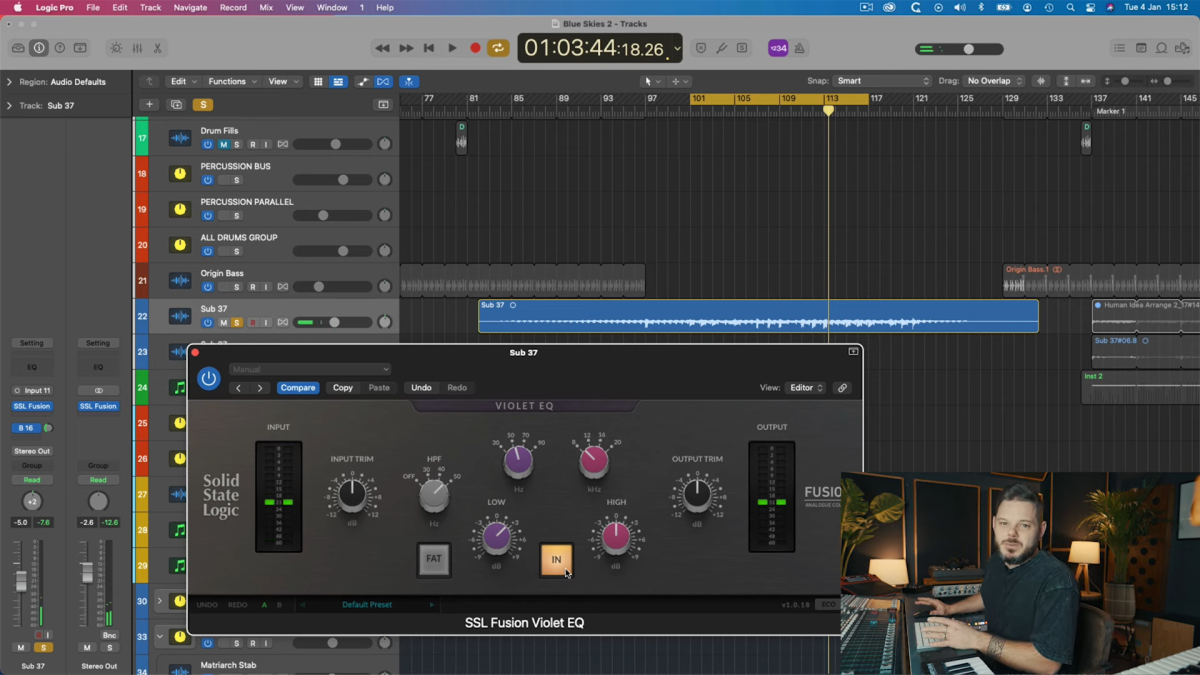The width and height of the screenshot is (1200, 675).
Task: Click the HPF knob on Violet EQ
Action: click(433, 493)
